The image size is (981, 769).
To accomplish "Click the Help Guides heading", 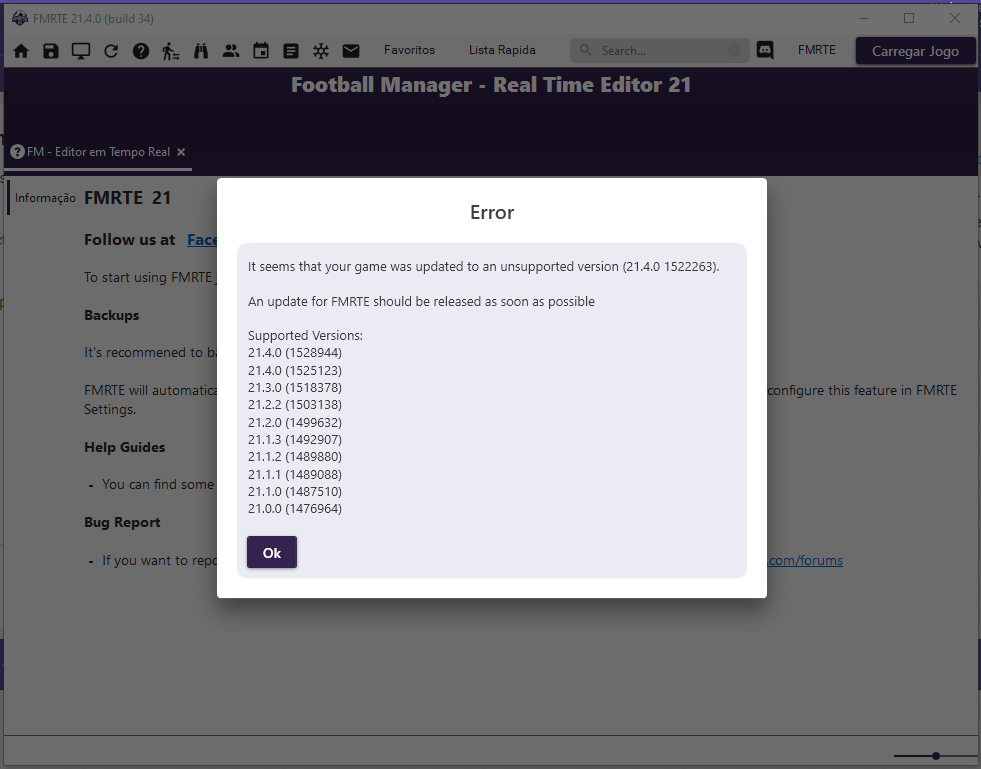I will coord(125,447).
